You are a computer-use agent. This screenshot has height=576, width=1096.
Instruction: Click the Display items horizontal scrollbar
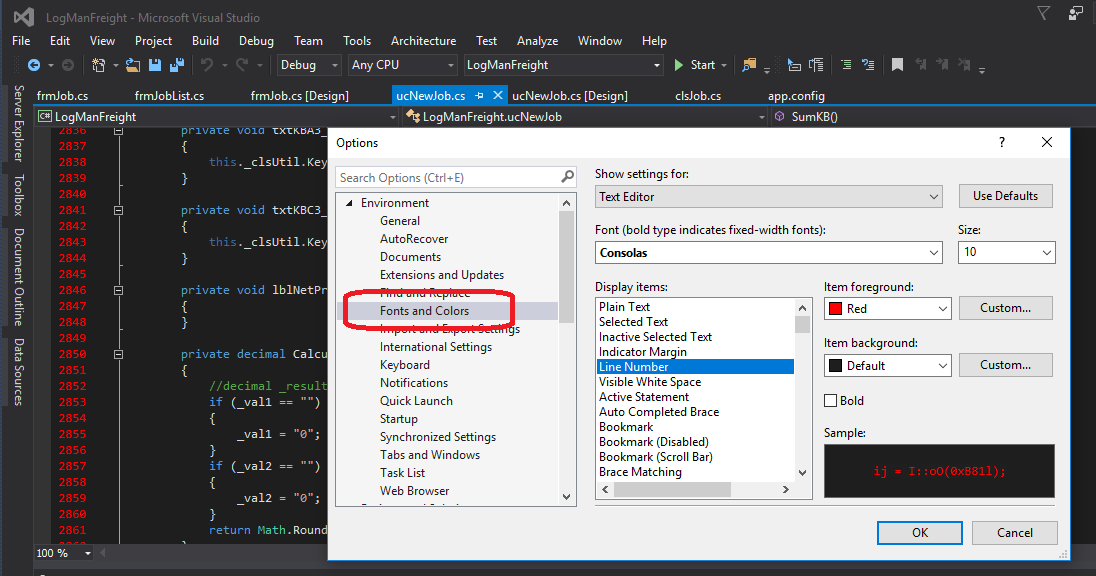pyautogui.click(x=695, y=489)
